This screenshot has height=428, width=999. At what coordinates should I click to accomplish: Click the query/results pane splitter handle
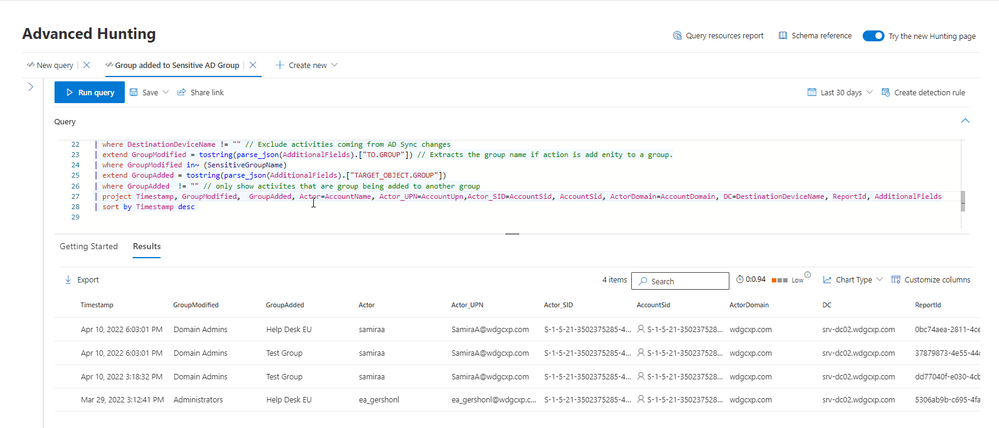[x=512, y=234]
